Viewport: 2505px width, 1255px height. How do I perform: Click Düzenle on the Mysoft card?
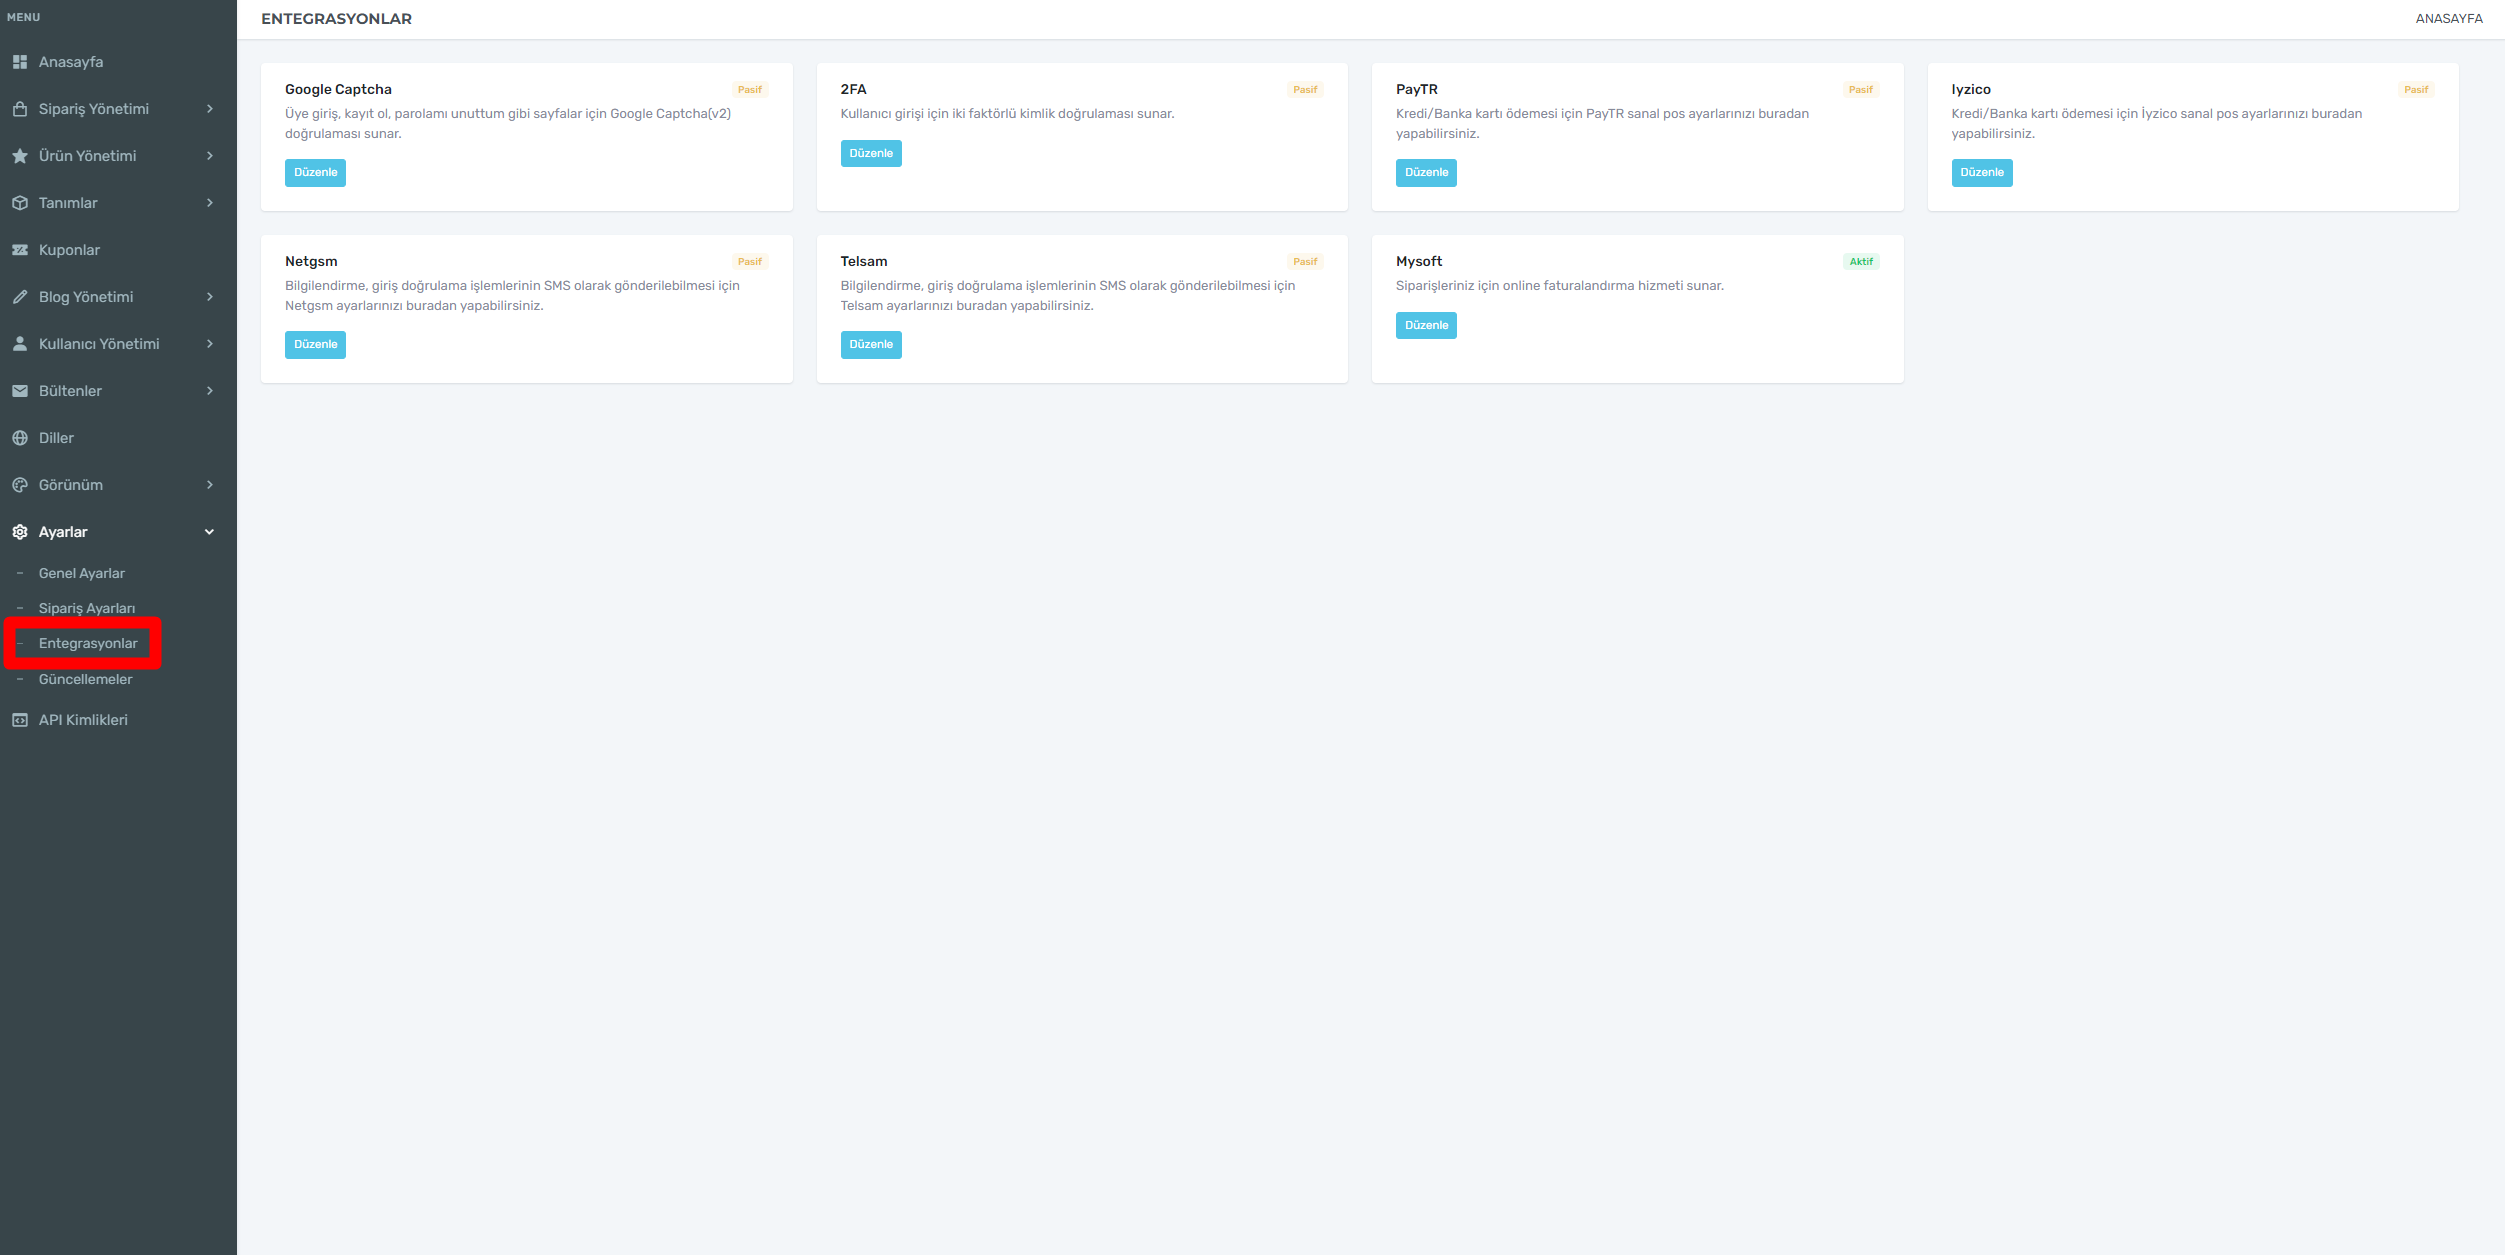point(1426,325)
